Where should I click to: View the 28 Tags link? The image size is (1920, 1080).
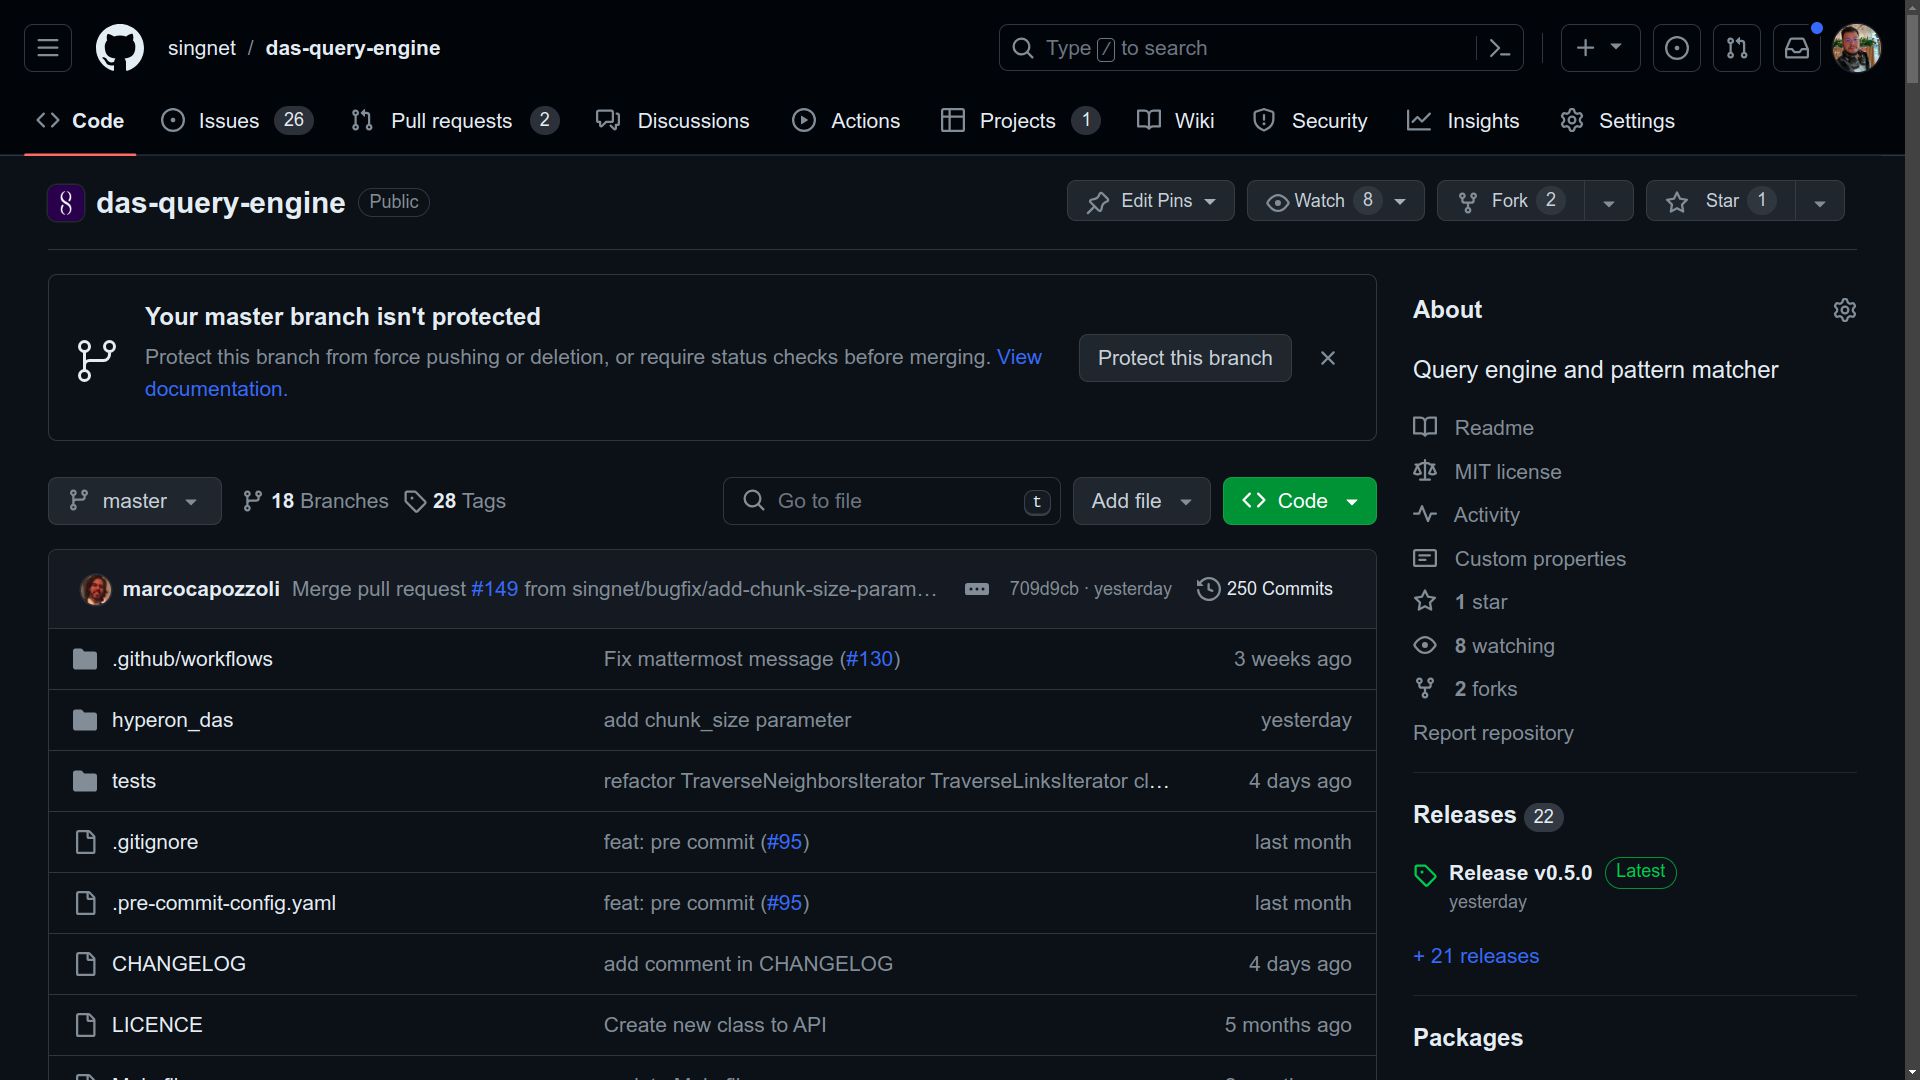click(455, 501)
